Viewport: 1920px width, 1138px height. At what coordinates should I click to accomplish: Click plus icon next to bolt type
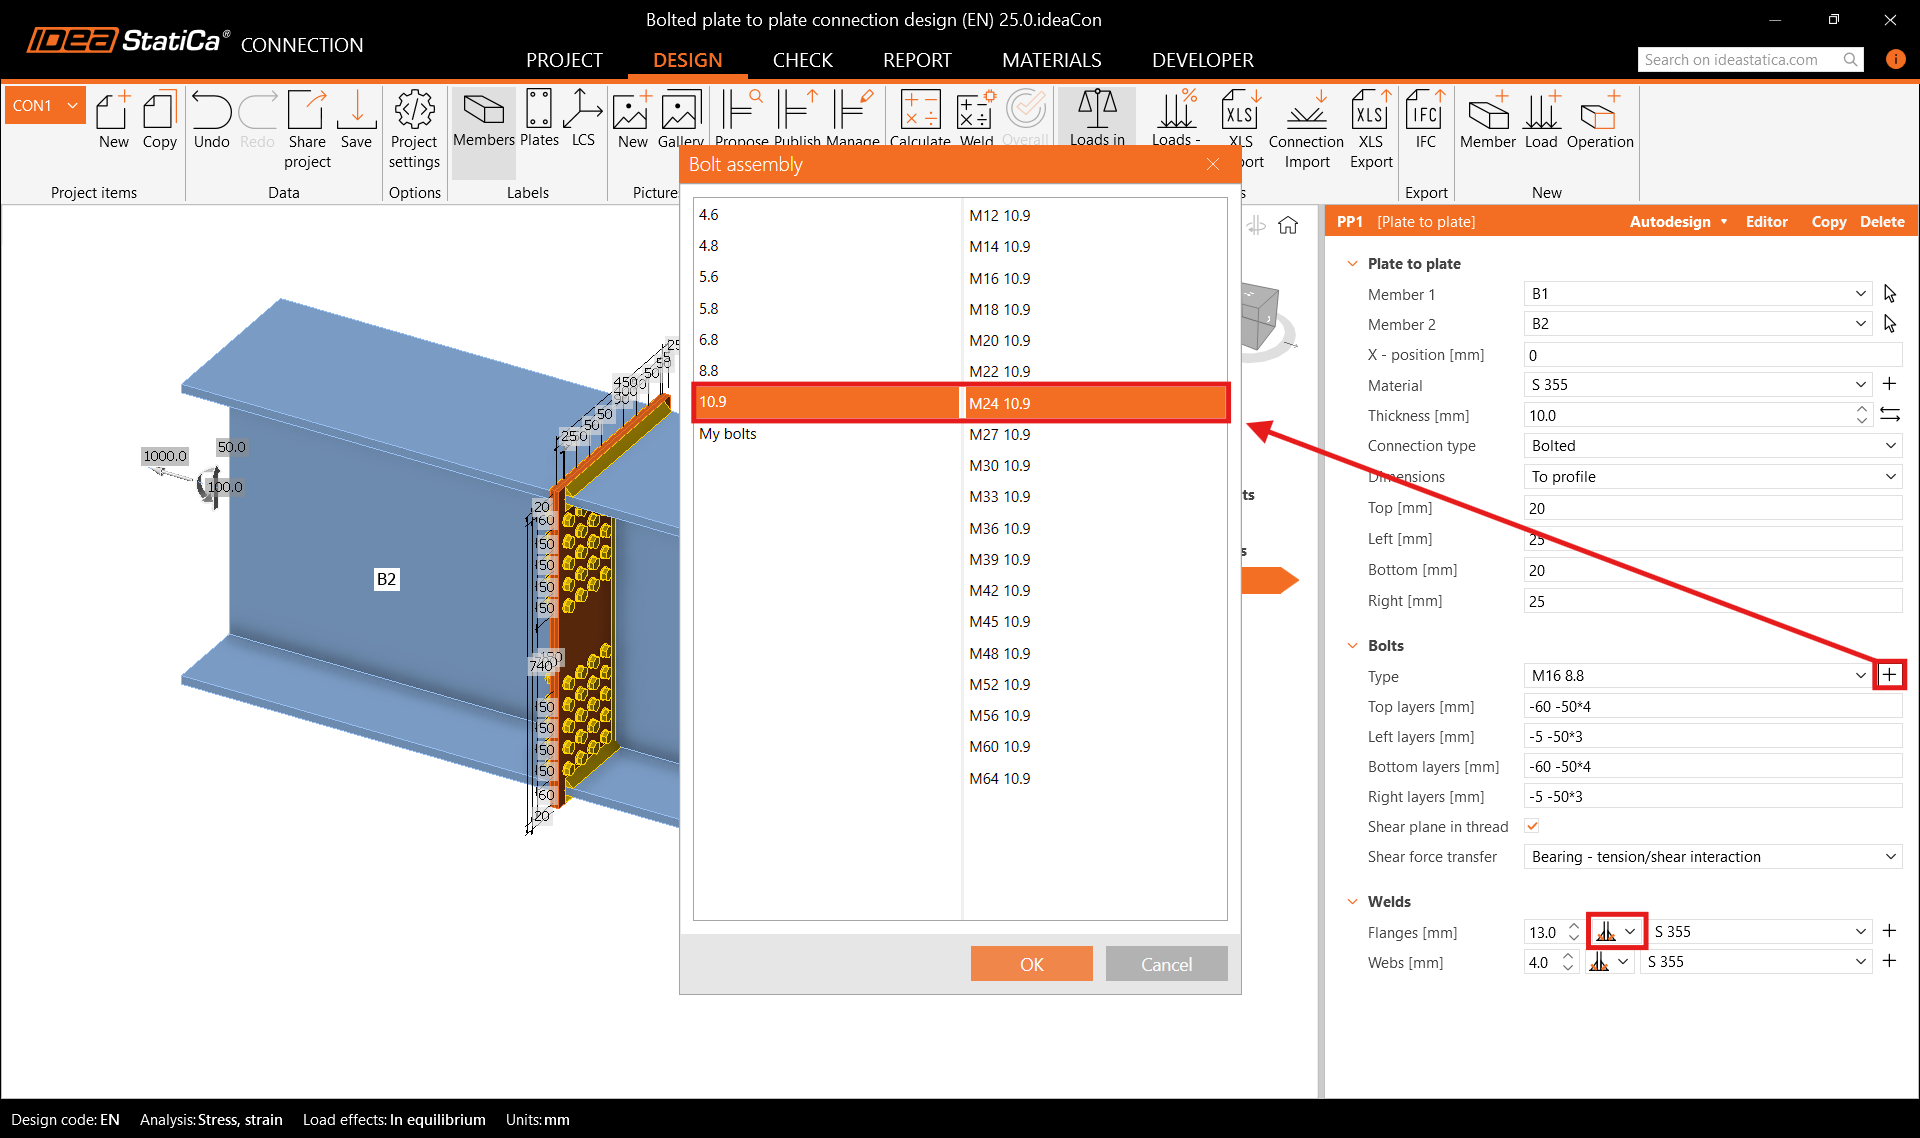[1889, 675]
